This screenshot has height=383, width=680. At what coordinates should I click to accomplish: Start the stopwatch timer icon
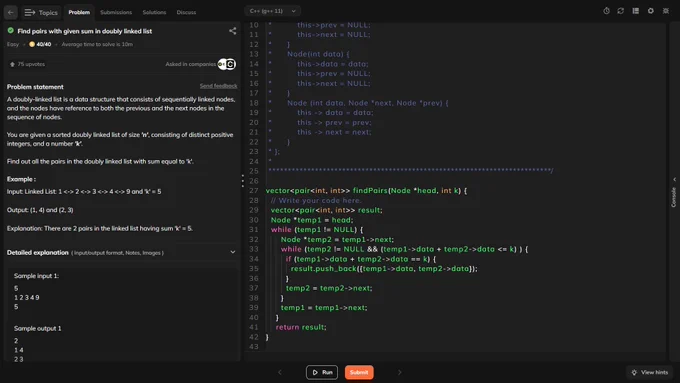[606, 11]
